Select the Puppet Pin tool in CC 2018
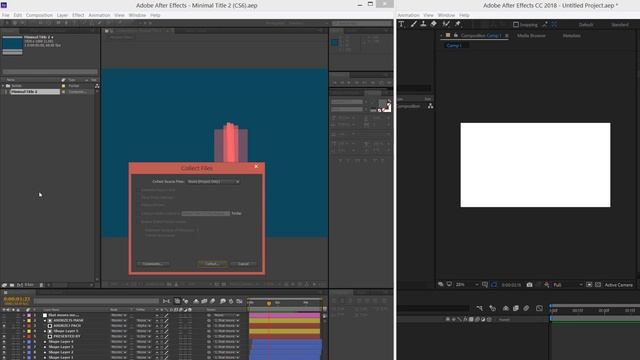This screenshot has width=640, height=360. click(458, 24)
